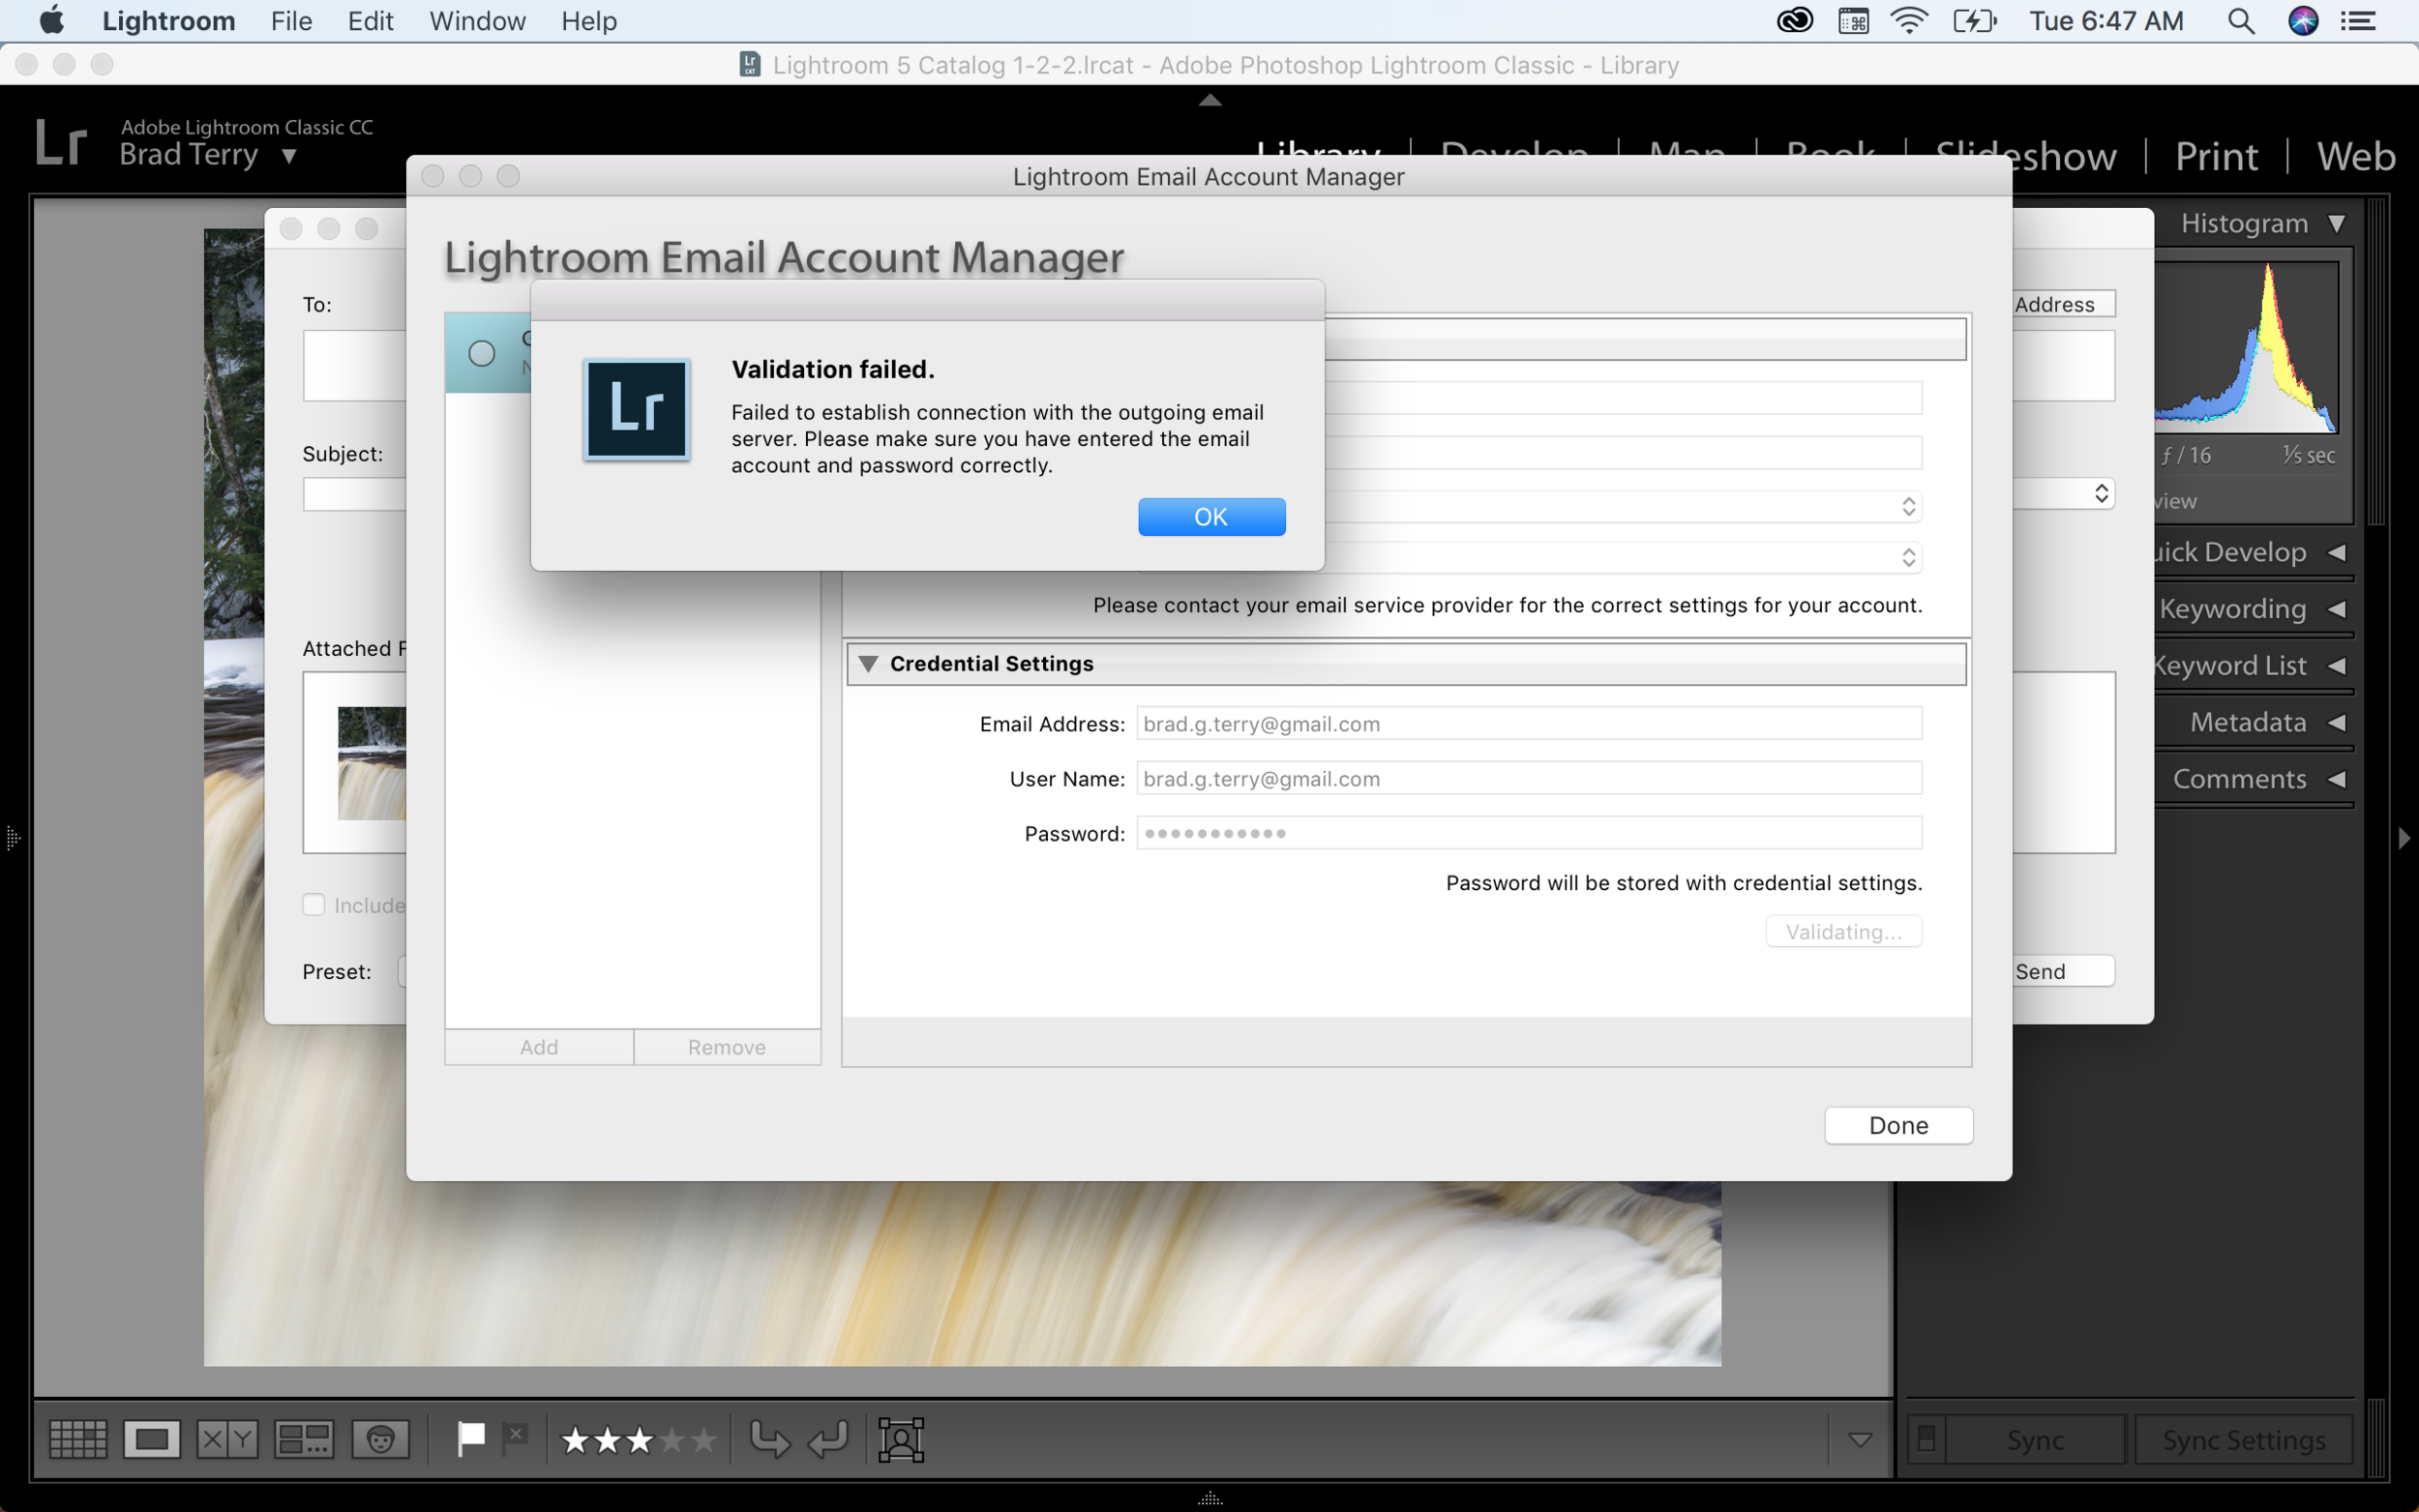Show the filmstrip at bottom

1210,1498
